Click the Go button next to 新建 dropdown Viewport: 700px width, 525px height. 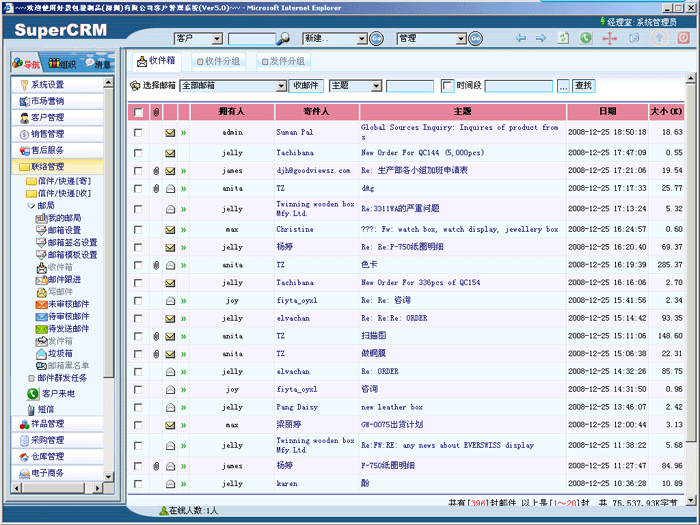pyautogui.click(x=377, y=39)
